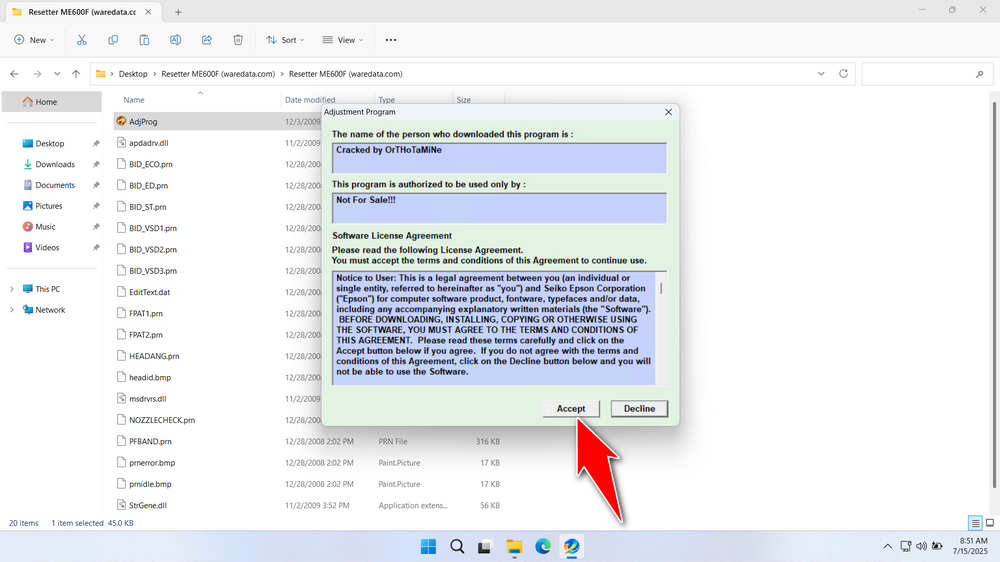Image resolution: width=1000 pixels, height=562 pixels.
Task: Open Task View on the taskbar
Action: point(485,547)
